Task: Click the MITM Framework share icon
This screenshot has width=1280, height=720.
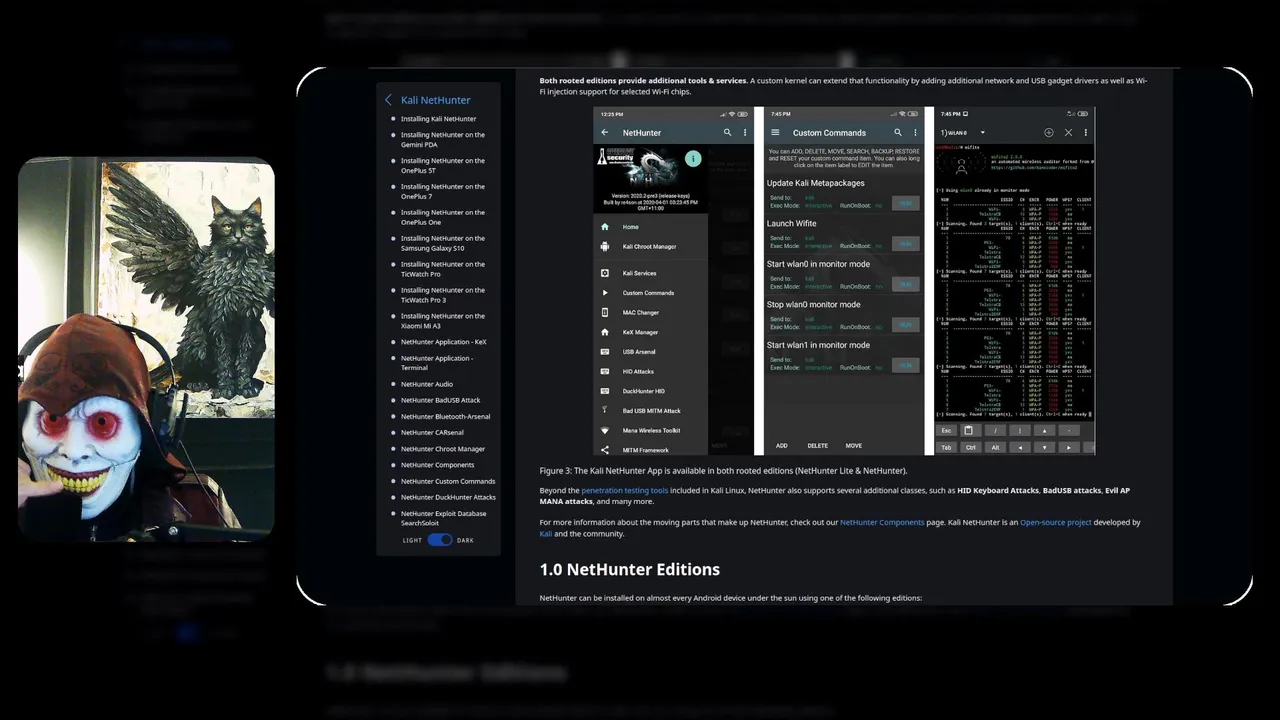Action: (x=604, y=450)
